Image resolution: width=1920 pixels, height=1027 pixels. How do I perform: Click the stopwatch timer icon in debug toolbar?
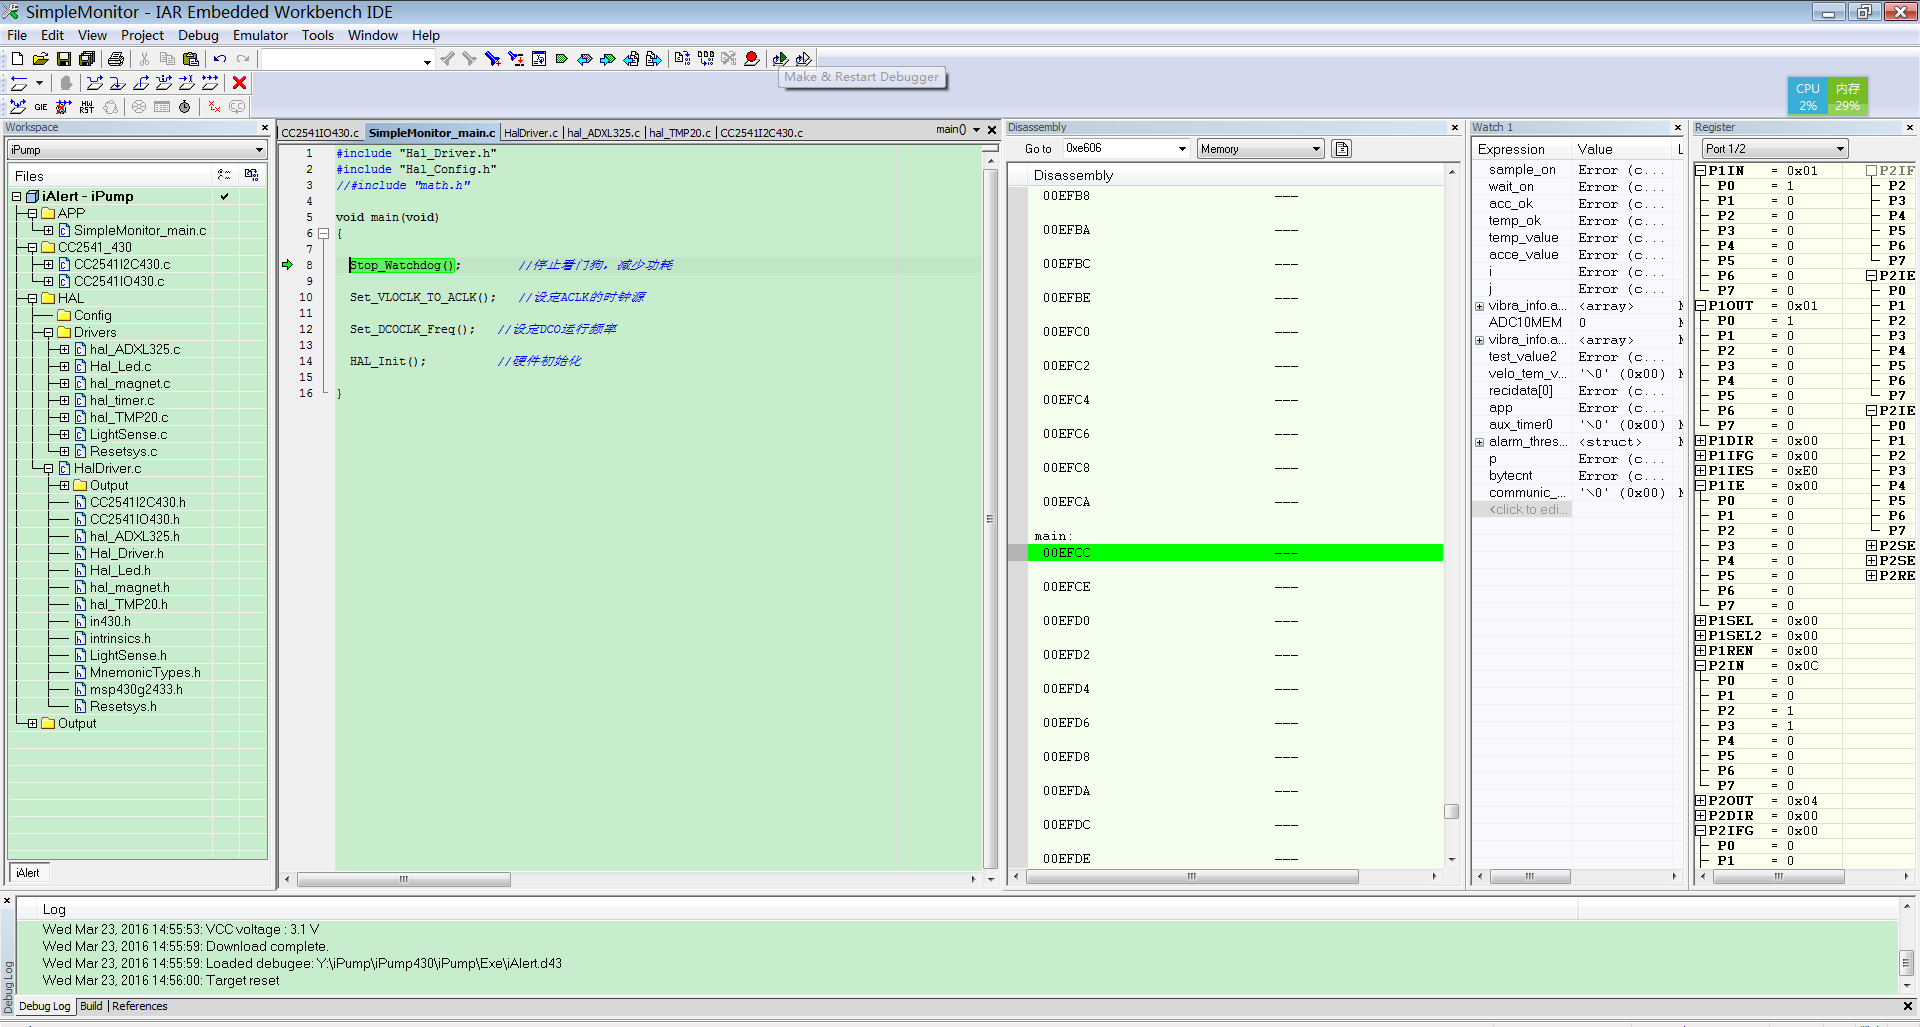click(185, 107)
